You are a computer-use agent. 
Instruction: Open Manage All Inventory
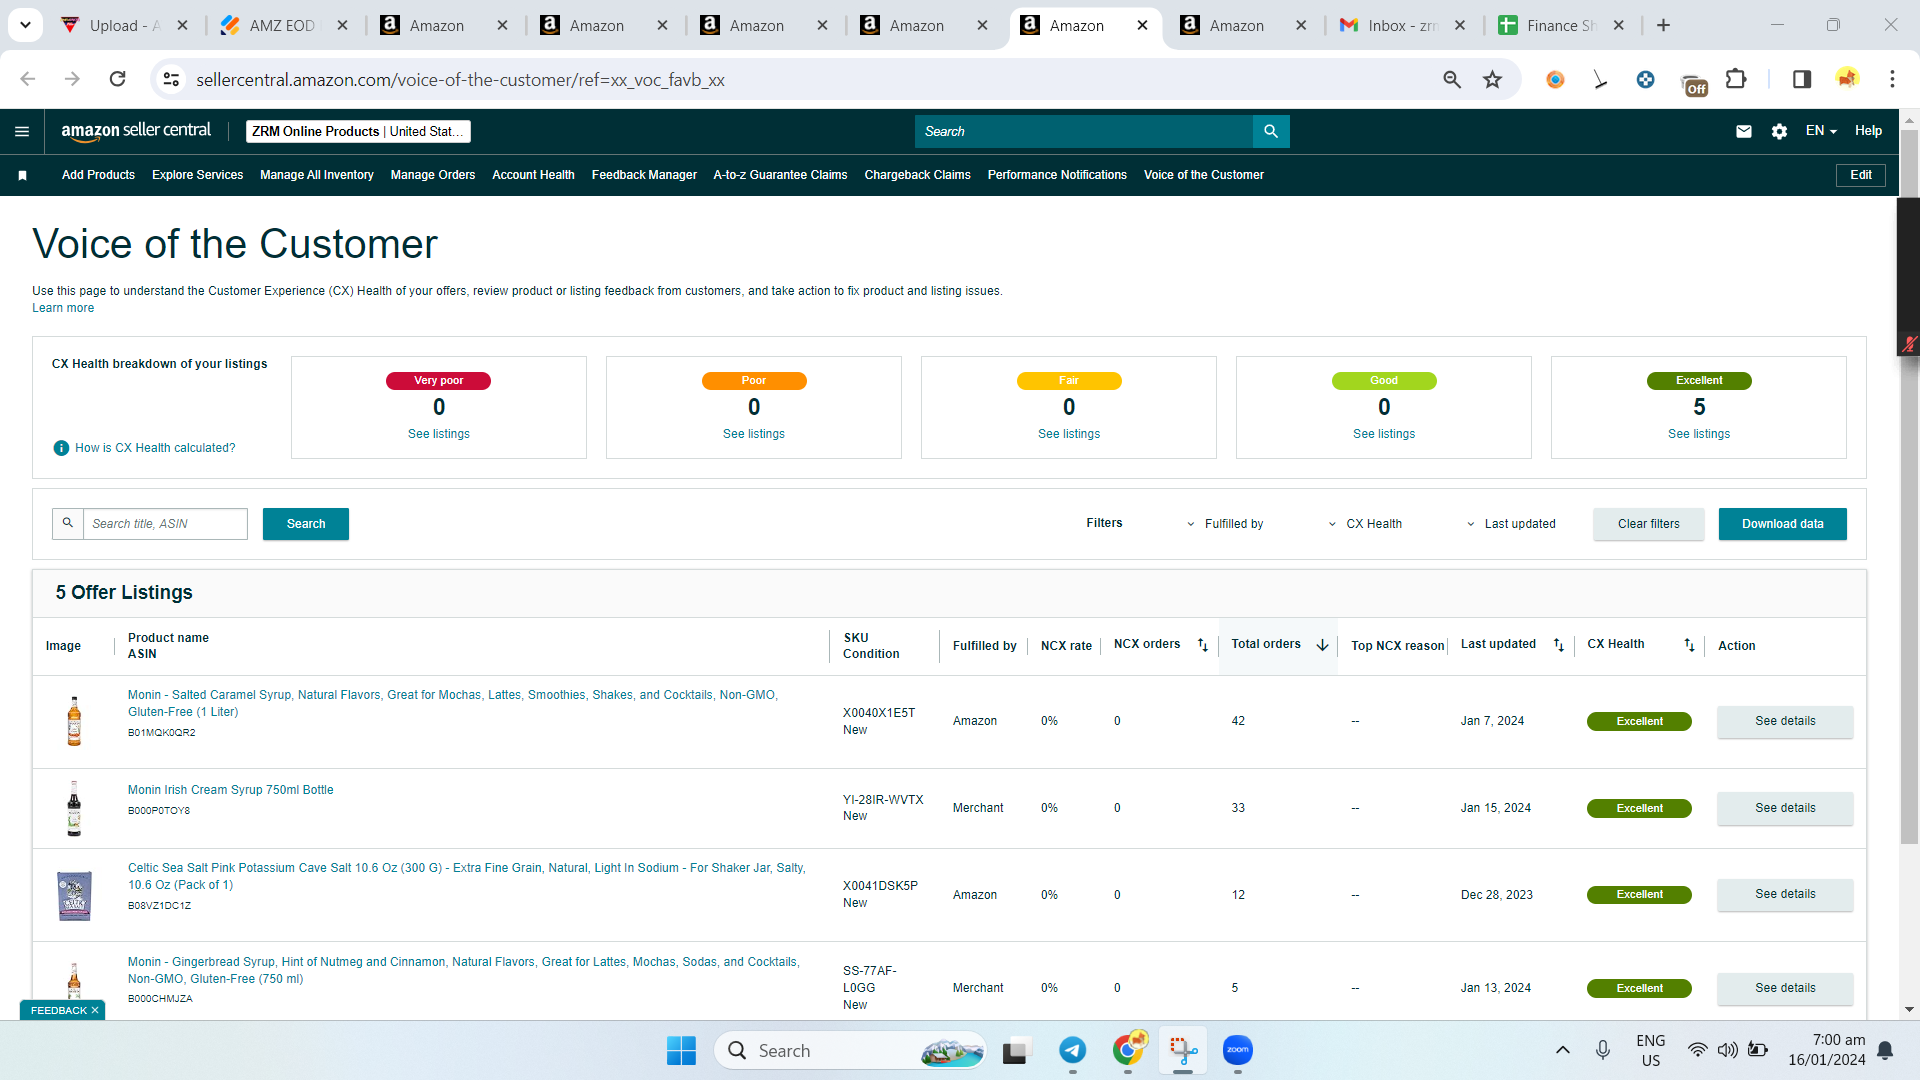pyautogui.click(x=317, y=175)
